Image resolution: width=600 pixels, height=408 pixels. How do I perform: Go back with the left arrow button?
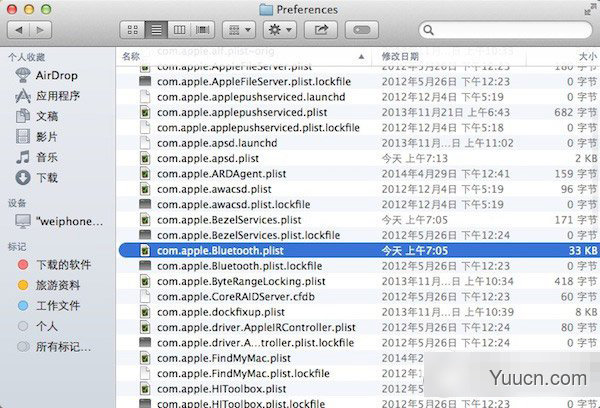[x=19, y=30]
